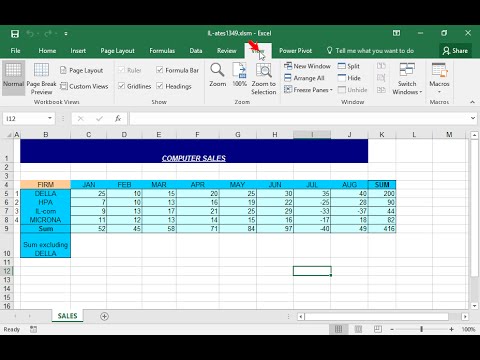Click the 100% zoom level in status bar
The height and width of the screenshot is (360, 480).
(468, 329)
